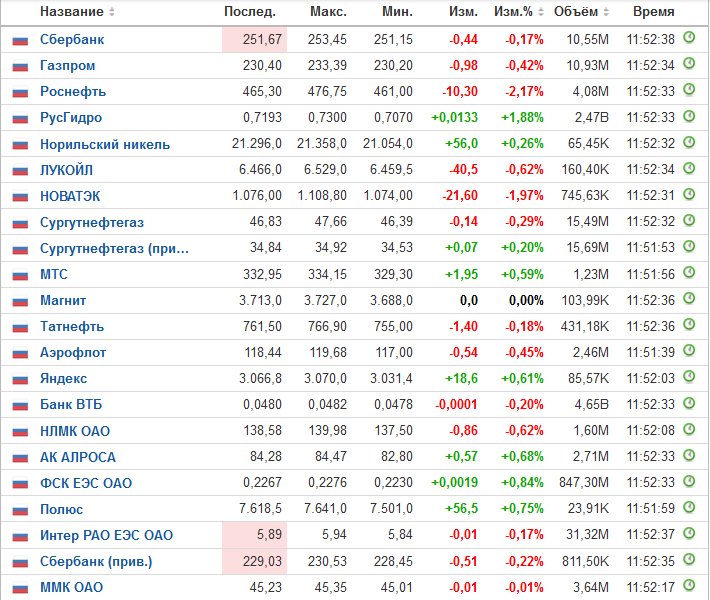Click the Мин. column header
This screenshot has height=600, width=710.
coord(398,12)
